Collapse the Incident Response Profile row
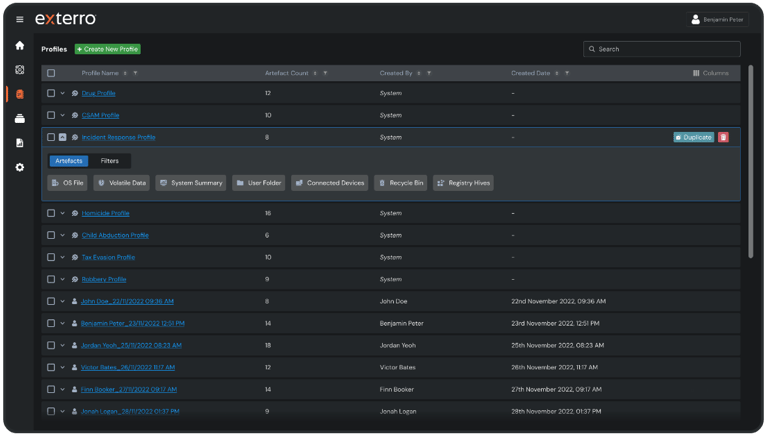Screen dimensions: 768x436 pyautogui.click(x=62, y=137)
